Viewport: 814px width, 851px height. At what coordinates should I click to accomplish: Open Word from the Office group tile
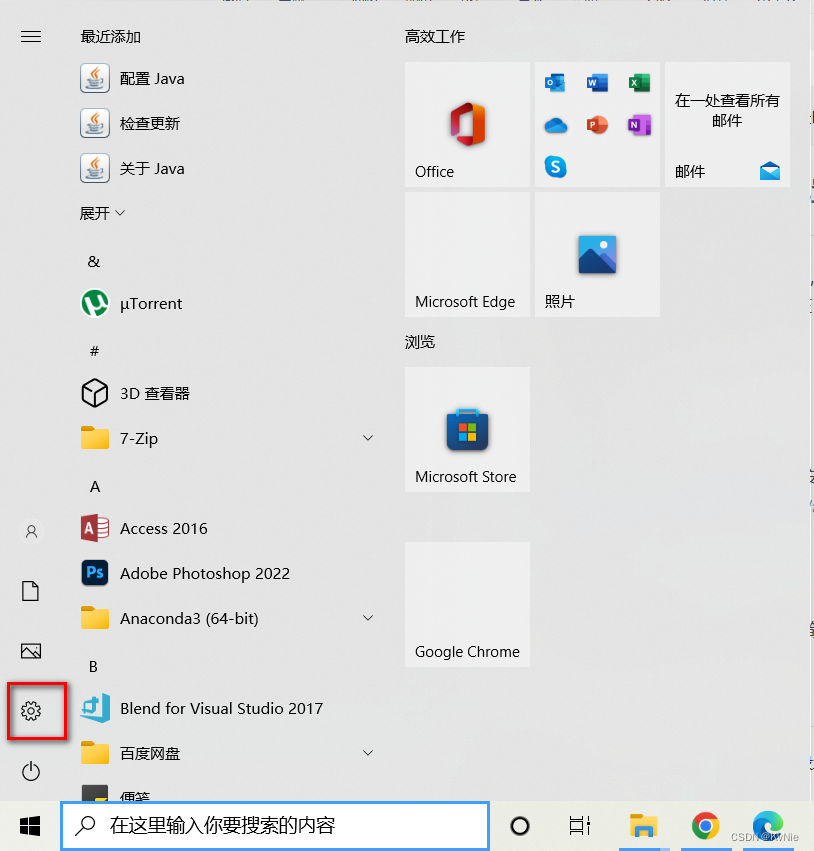pyautogui.click(x=597, y=83)
